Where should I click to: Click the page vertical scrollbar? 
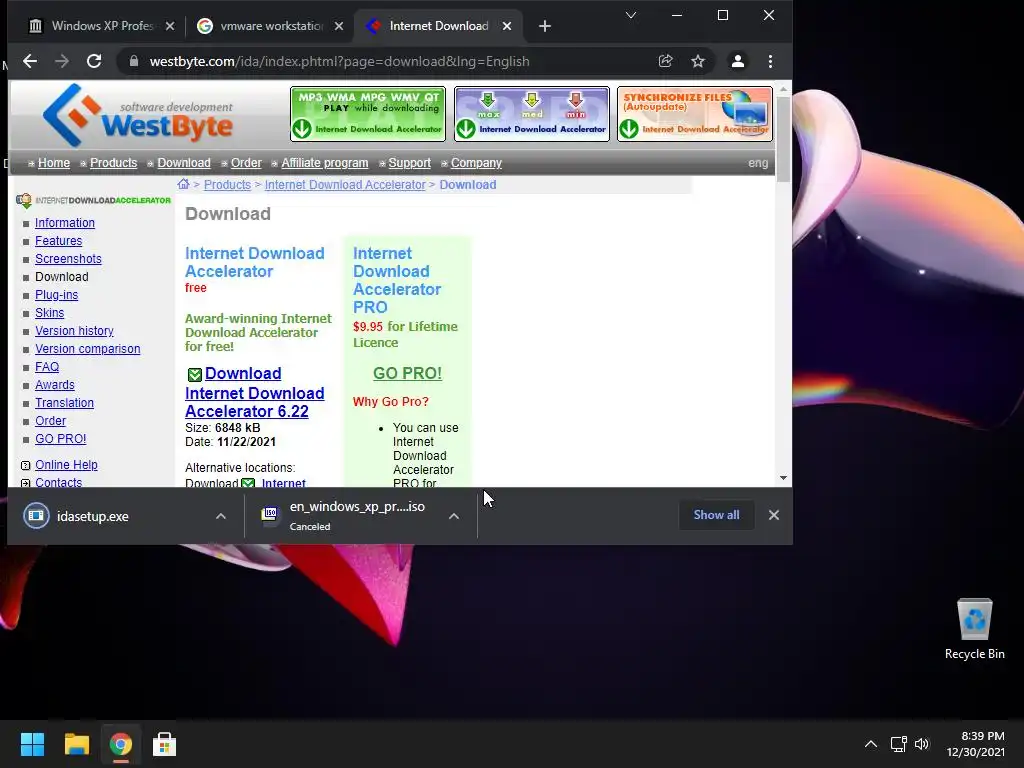coord(783,138)
